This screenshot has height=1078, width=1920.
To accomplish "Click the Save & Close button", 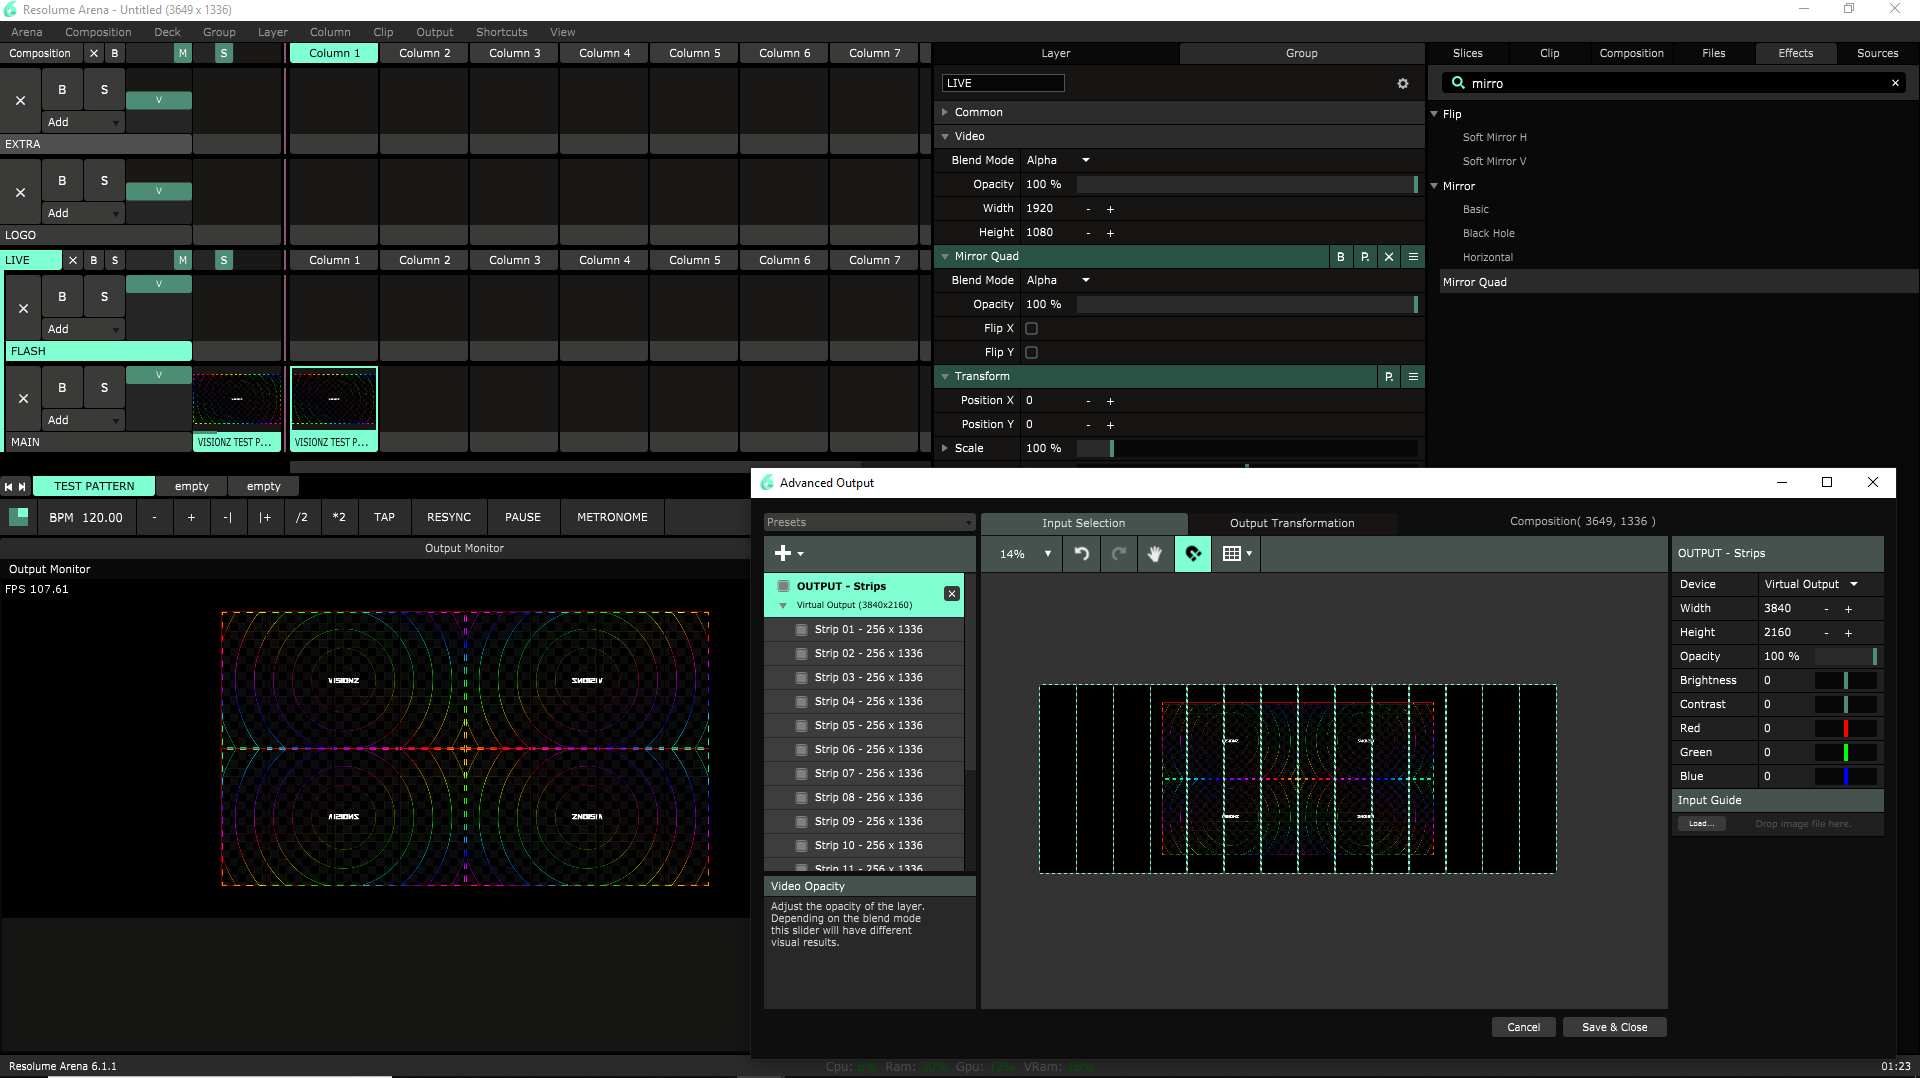I will tap(1613, 1028).
